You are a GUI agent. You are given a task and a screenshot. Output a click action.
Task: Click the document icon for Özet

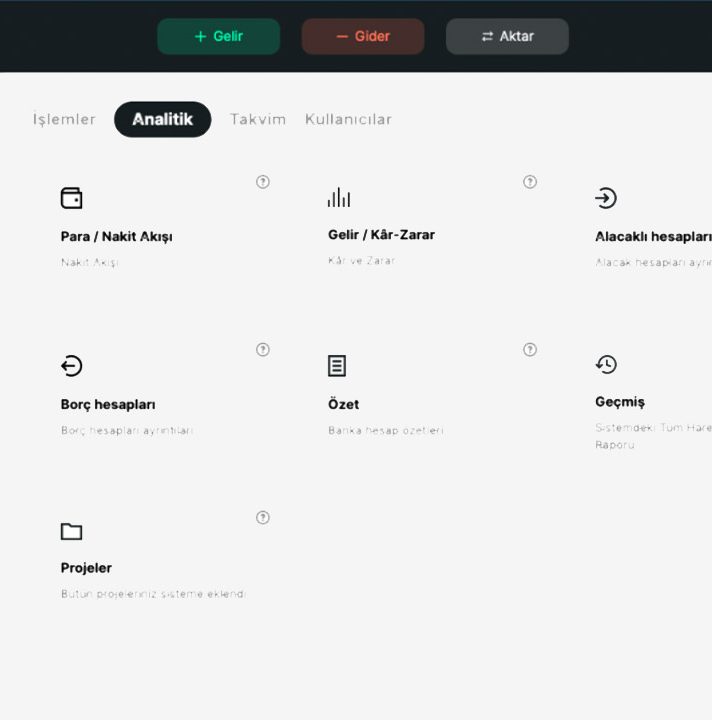pyautogui.click(x=337, y=366)
